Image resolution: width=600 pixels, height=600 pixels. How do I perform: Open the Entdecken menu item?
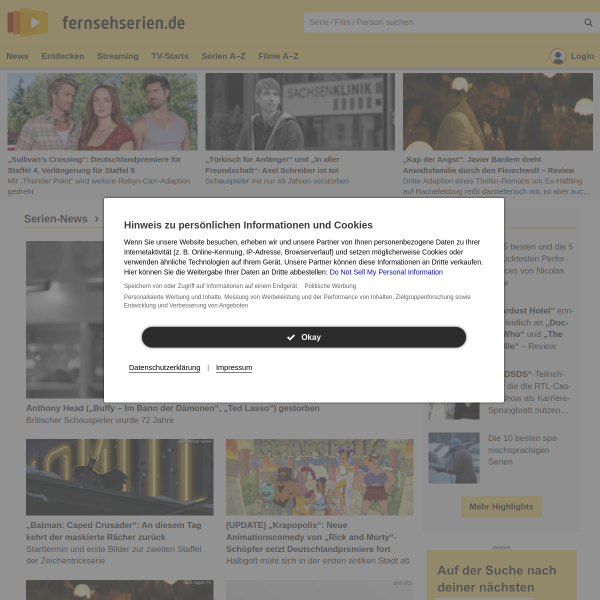click(x=63, y=56)
